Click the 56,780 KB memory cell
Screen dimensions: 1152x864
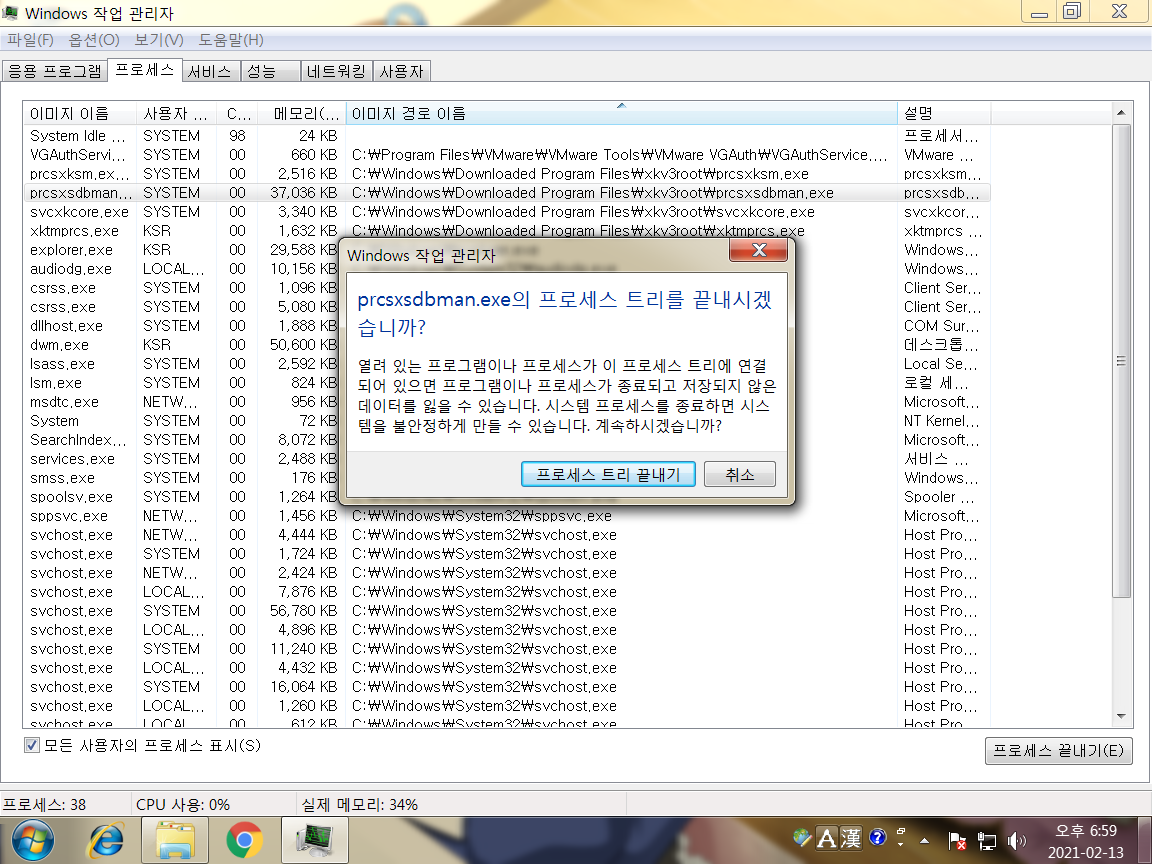[x=303, y=611]
